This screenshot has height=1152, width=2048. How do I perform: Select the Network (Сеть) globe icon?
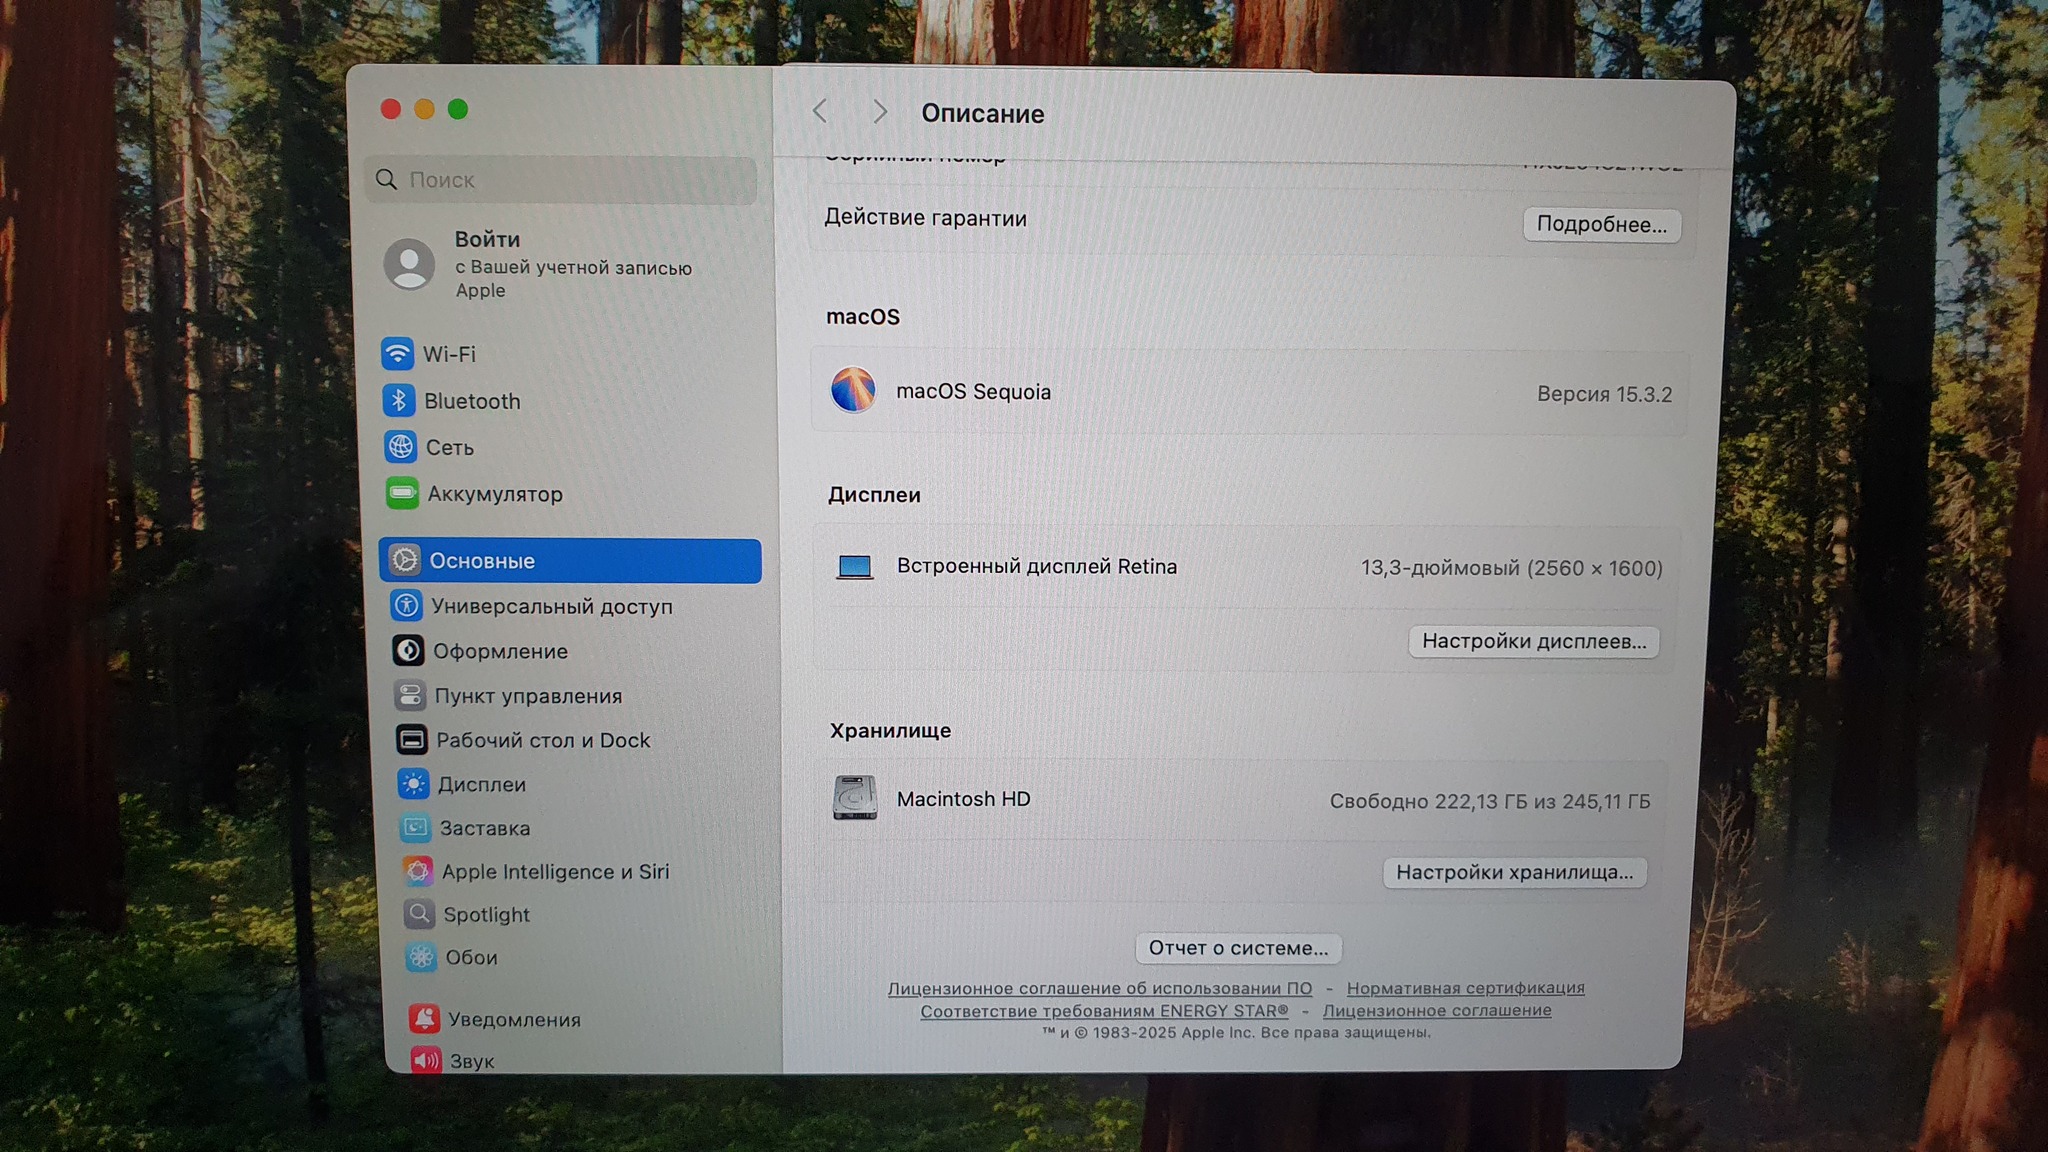401,447
